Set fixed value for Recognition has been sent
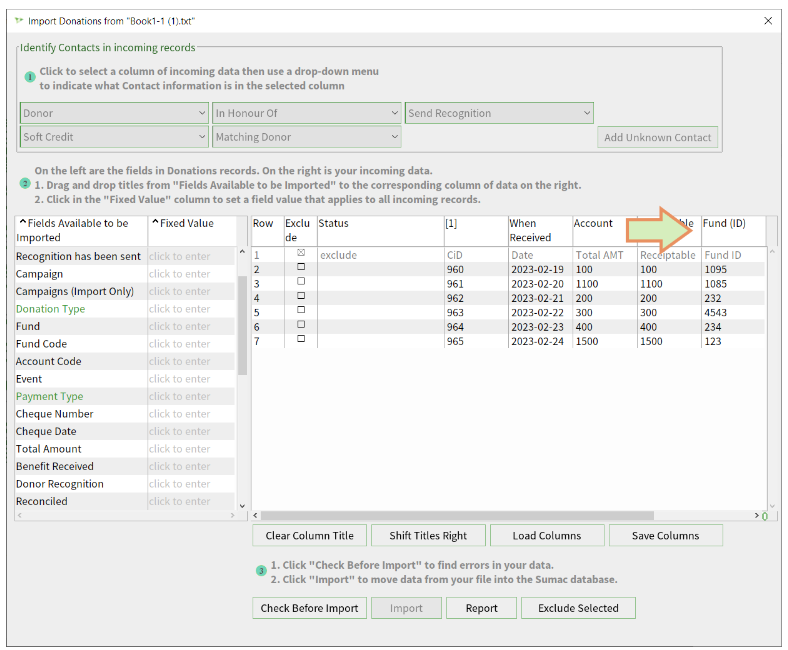The image size is (788, 650). 191,256
